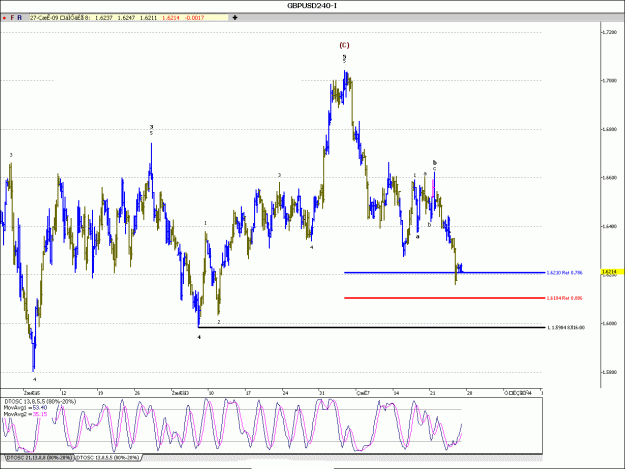The image size is (625, 469).
Task: Click the 1.7200 price axis label
Action: click(610, 32)
